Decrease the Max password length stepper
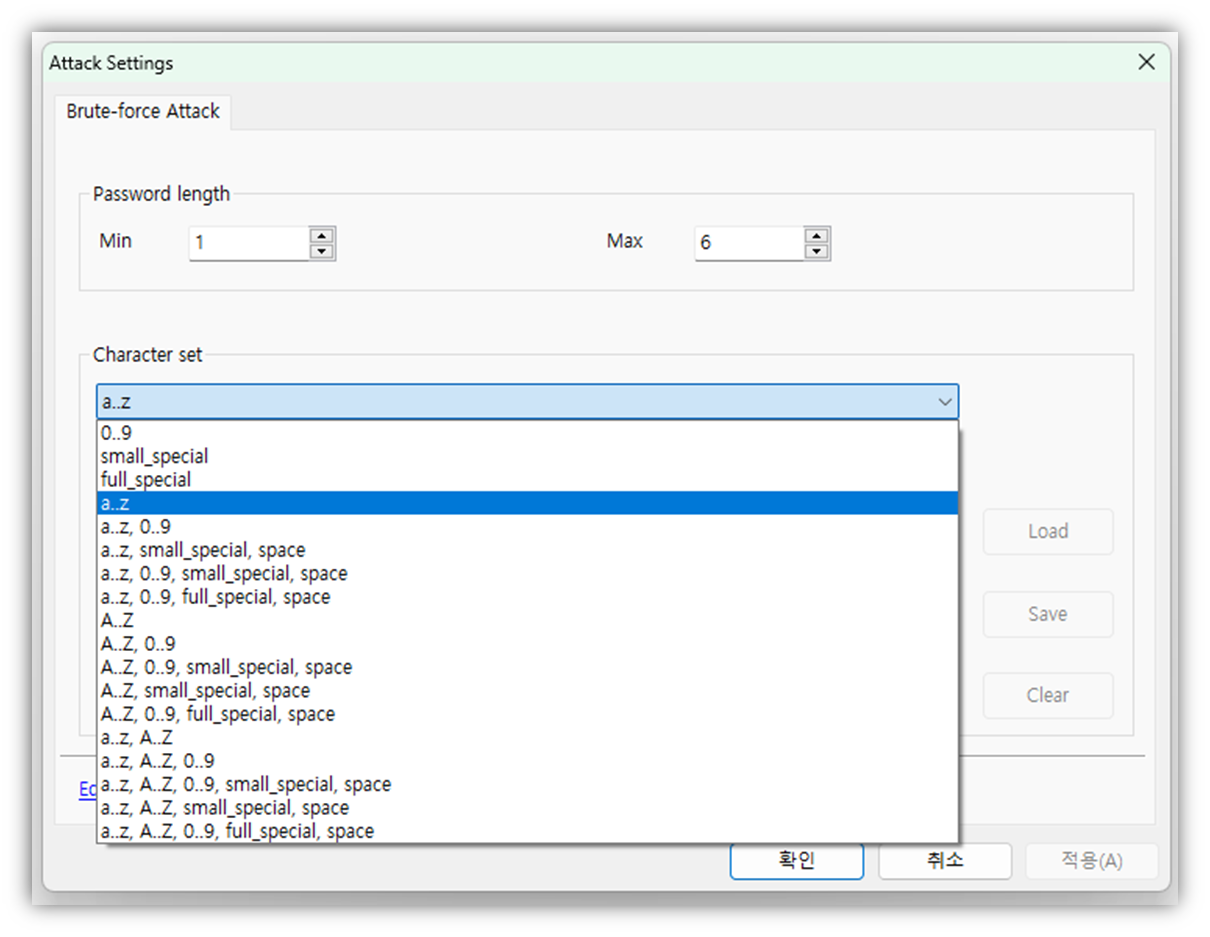Screen dimensions: 1210x937 (x=817, y=251)
